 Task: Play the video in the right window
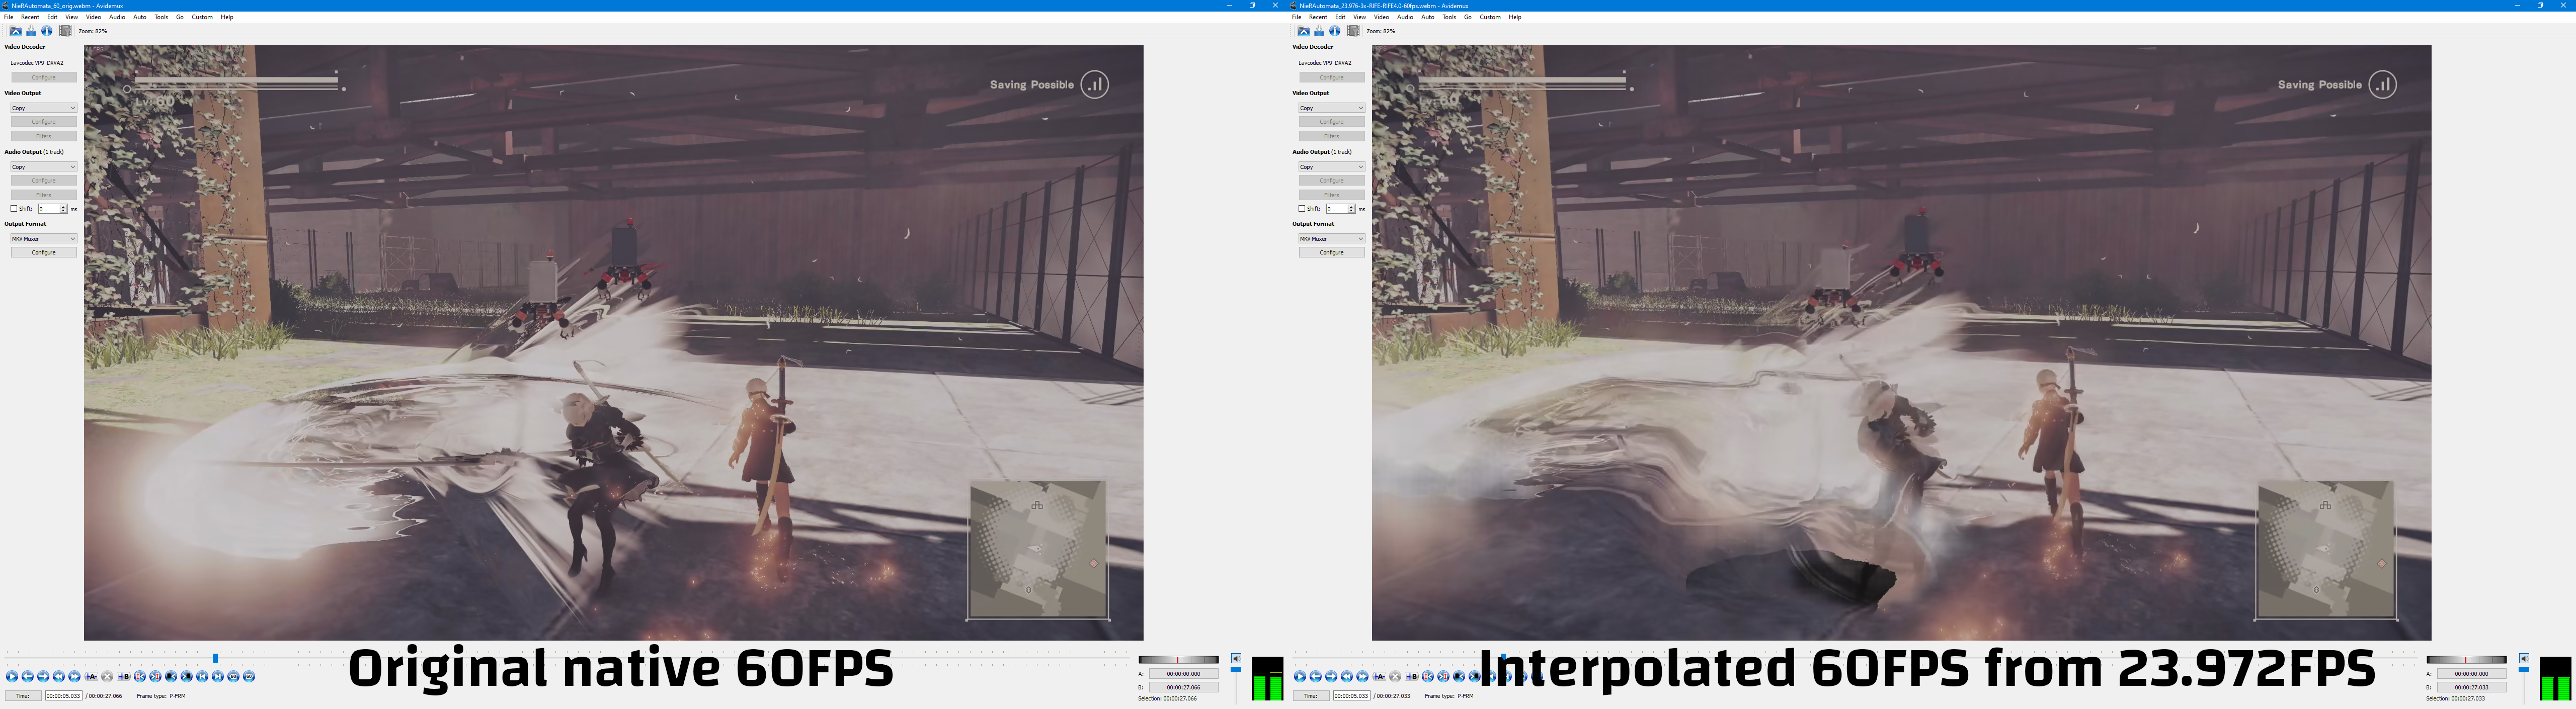click(1300, 676)
